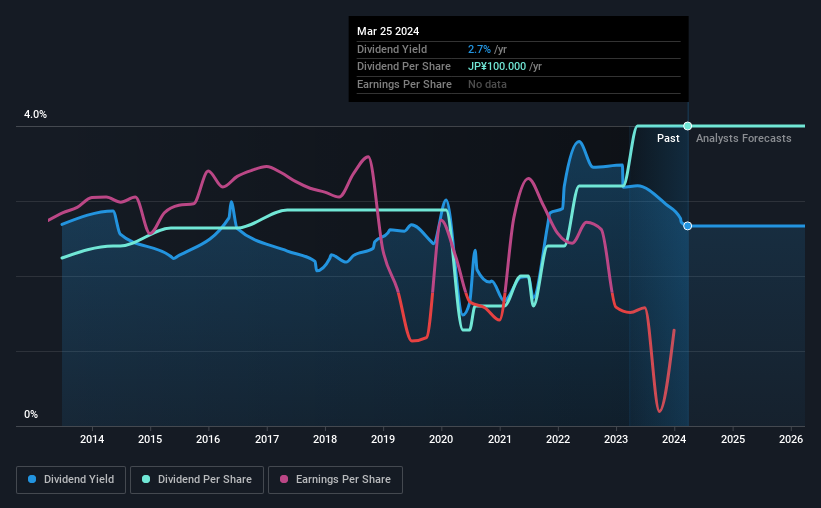
Task: Click the No data earnings value
Action: click(487, 84)
